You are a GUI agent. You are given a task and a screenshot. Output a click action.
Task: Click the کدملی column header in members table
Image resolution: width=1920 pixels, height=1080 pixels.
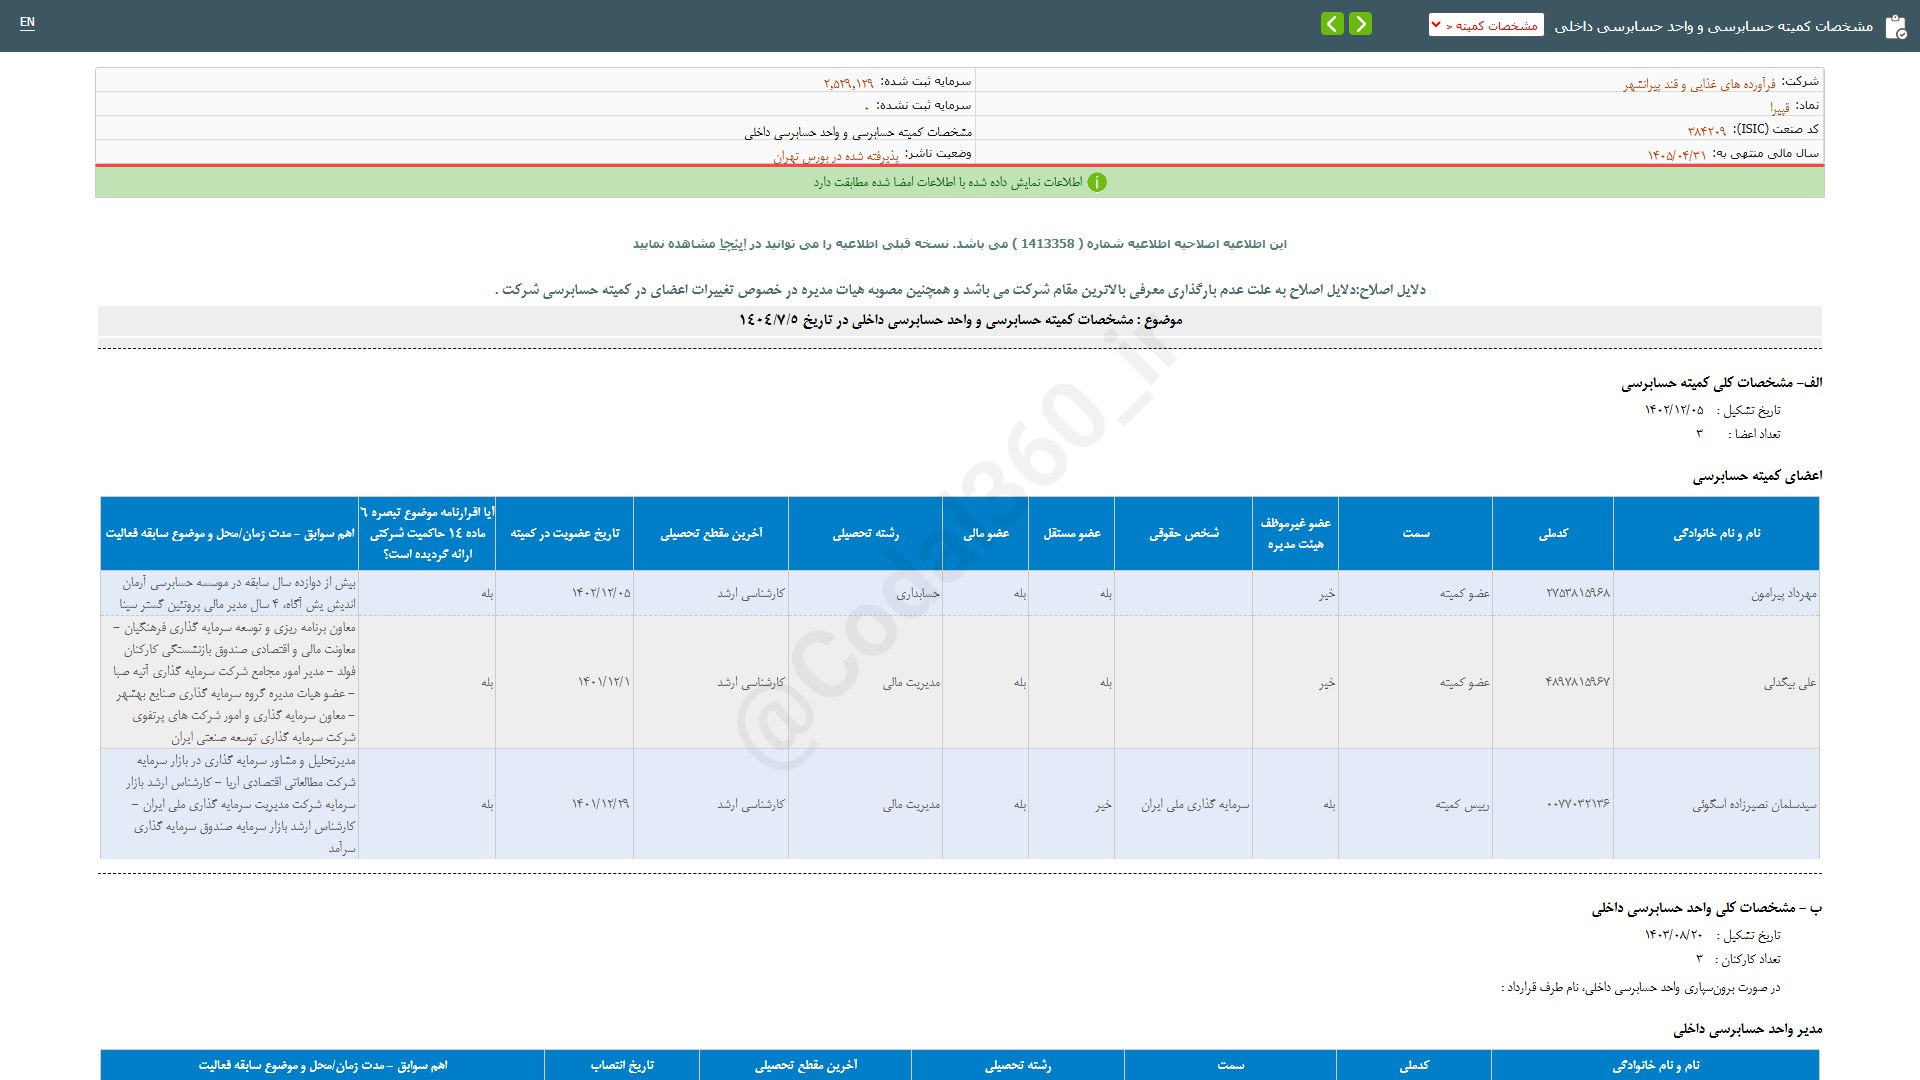1553,534
